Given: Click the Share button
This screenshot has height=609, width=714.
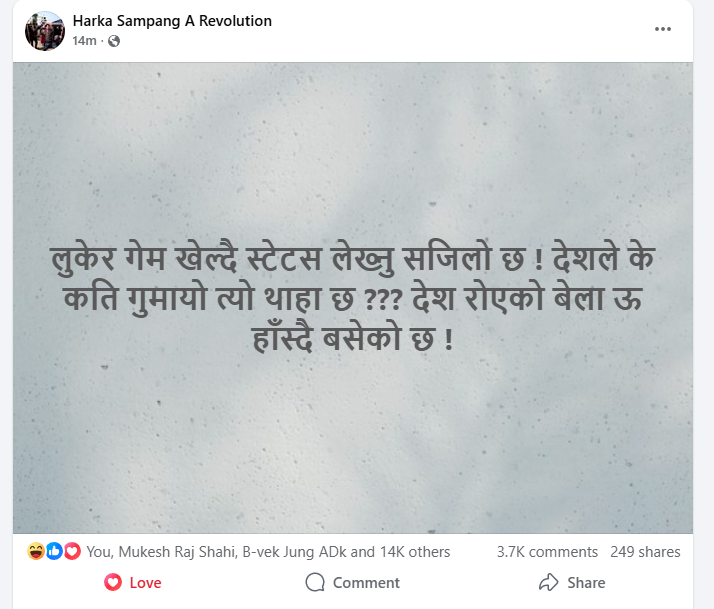Looking at the screenshot, I should coord(572,583).
